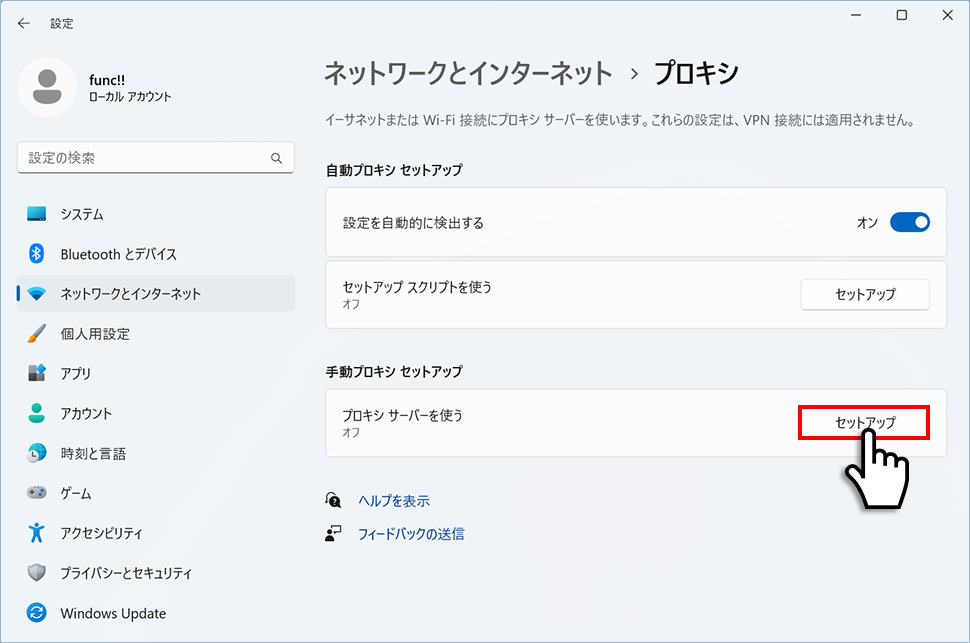The height and width of the screenshot is (643, 970).
Task: Open プライバシーとセキュリティ shield icon
Action: pos(36,572)
